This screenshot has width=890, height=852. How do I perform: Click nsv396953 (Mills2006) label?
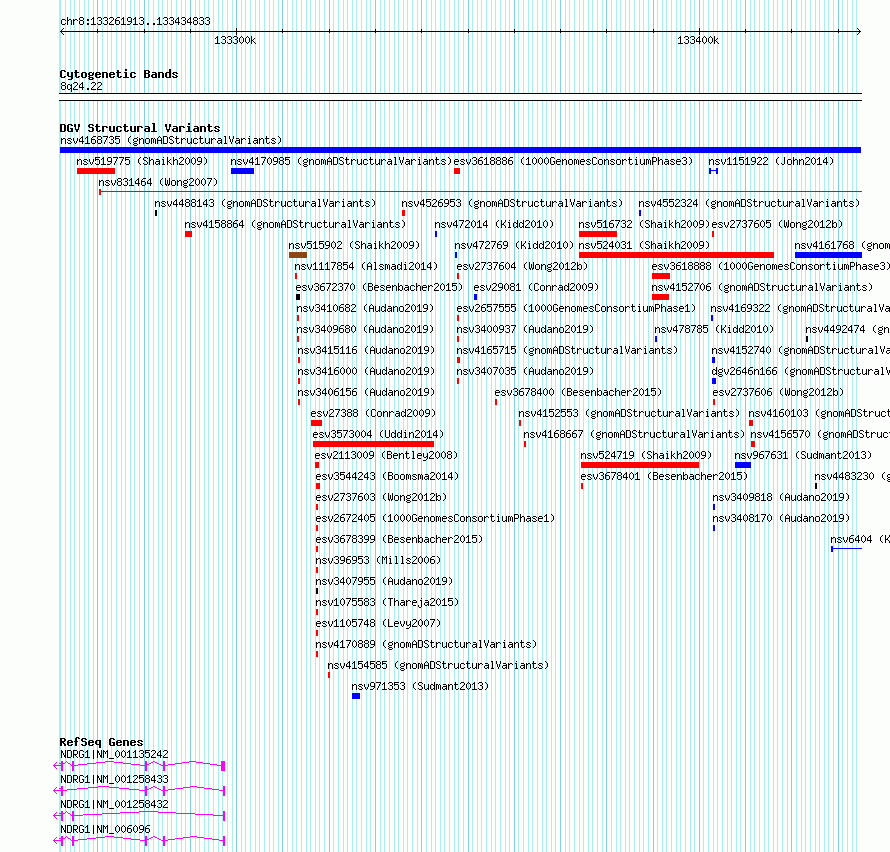378,560
